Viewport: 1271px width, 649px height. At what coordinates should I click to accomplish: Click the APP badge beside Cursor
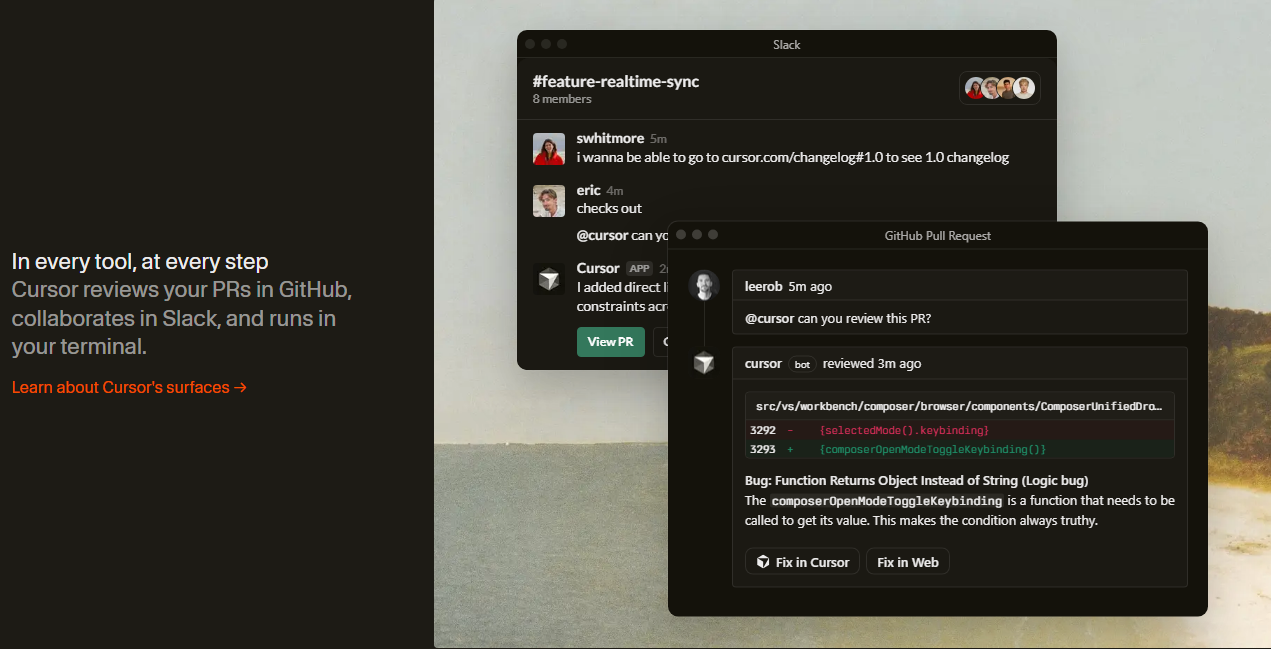(639, 268)
